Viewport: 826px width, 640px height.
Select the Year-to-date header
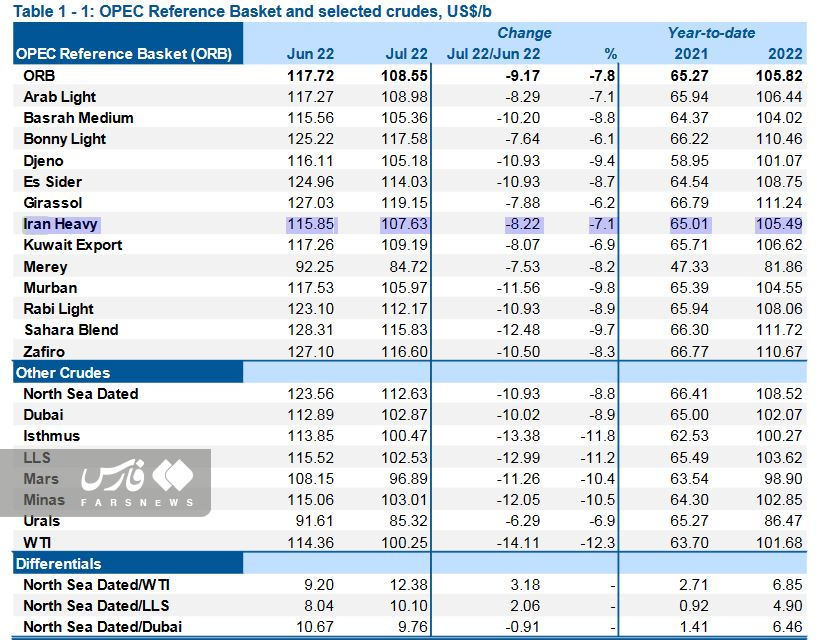pos(711,33)
